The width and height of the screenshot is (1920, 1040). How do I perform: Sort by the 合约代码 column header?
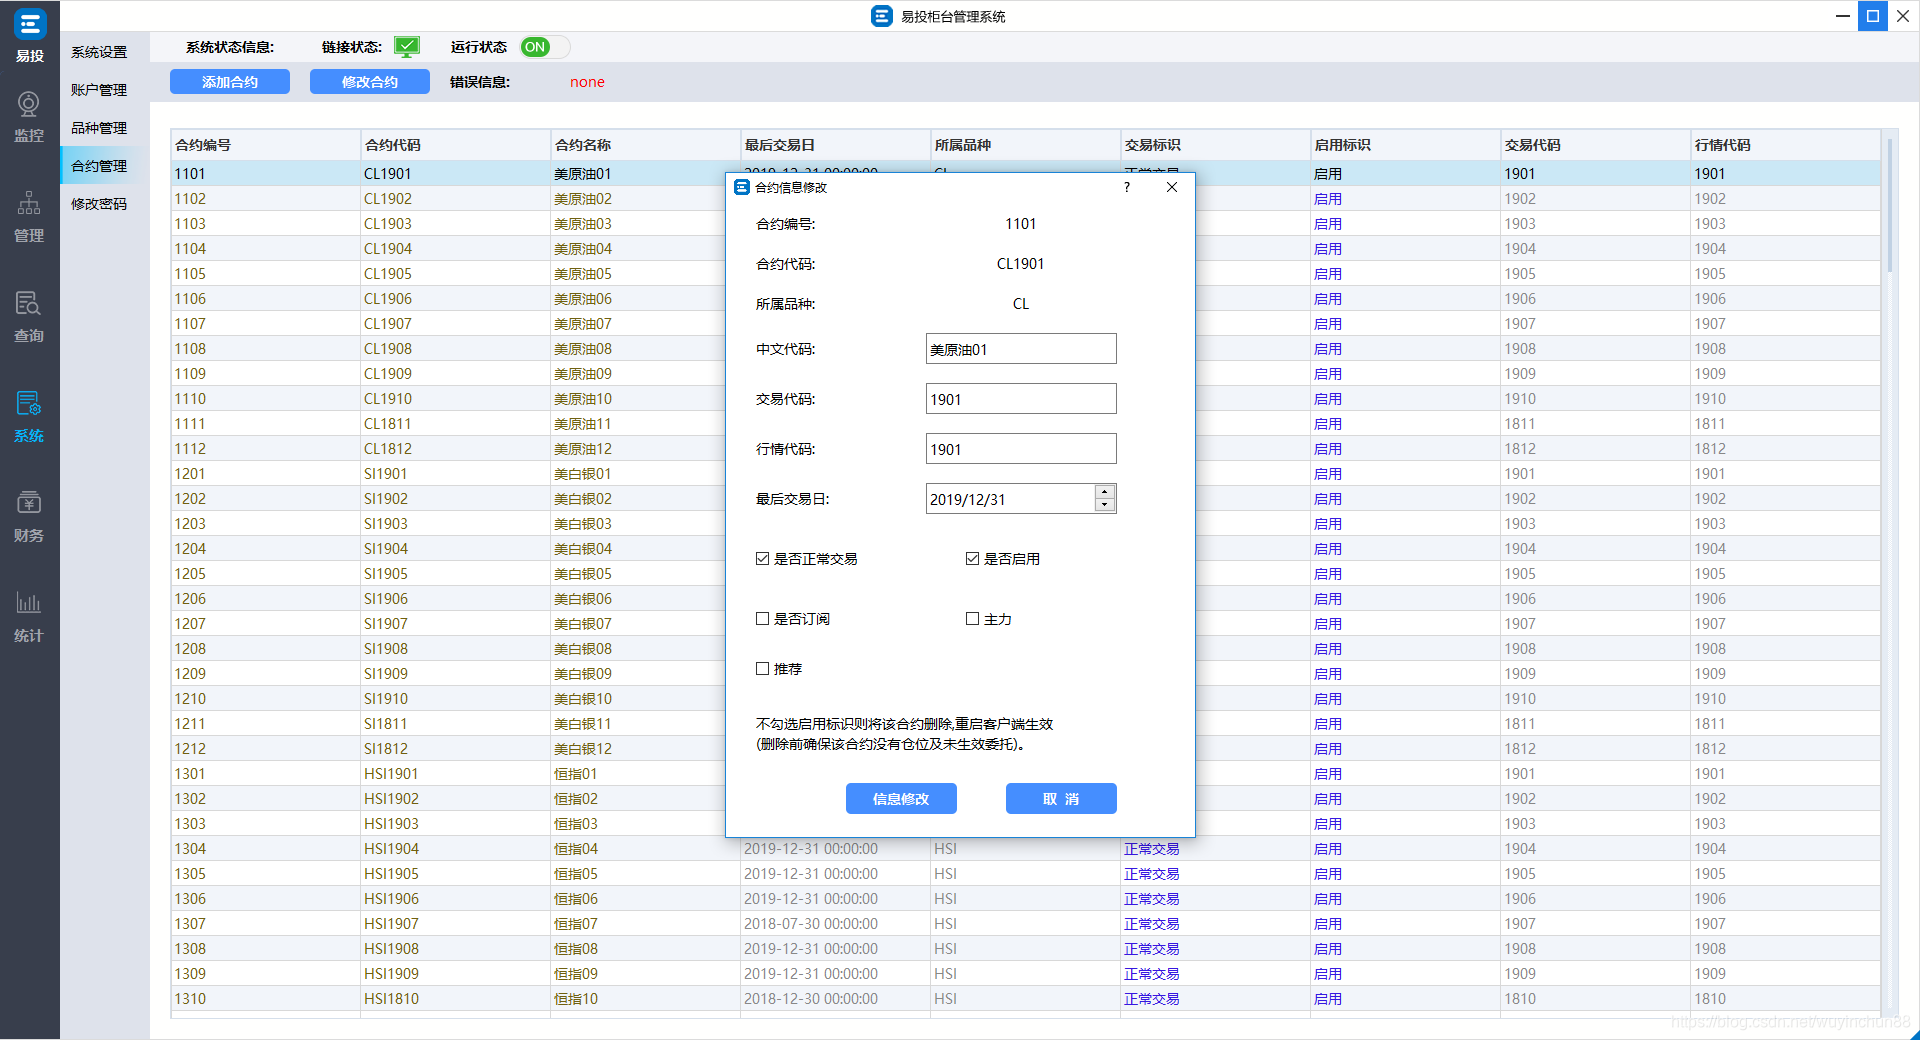(455, 145)
